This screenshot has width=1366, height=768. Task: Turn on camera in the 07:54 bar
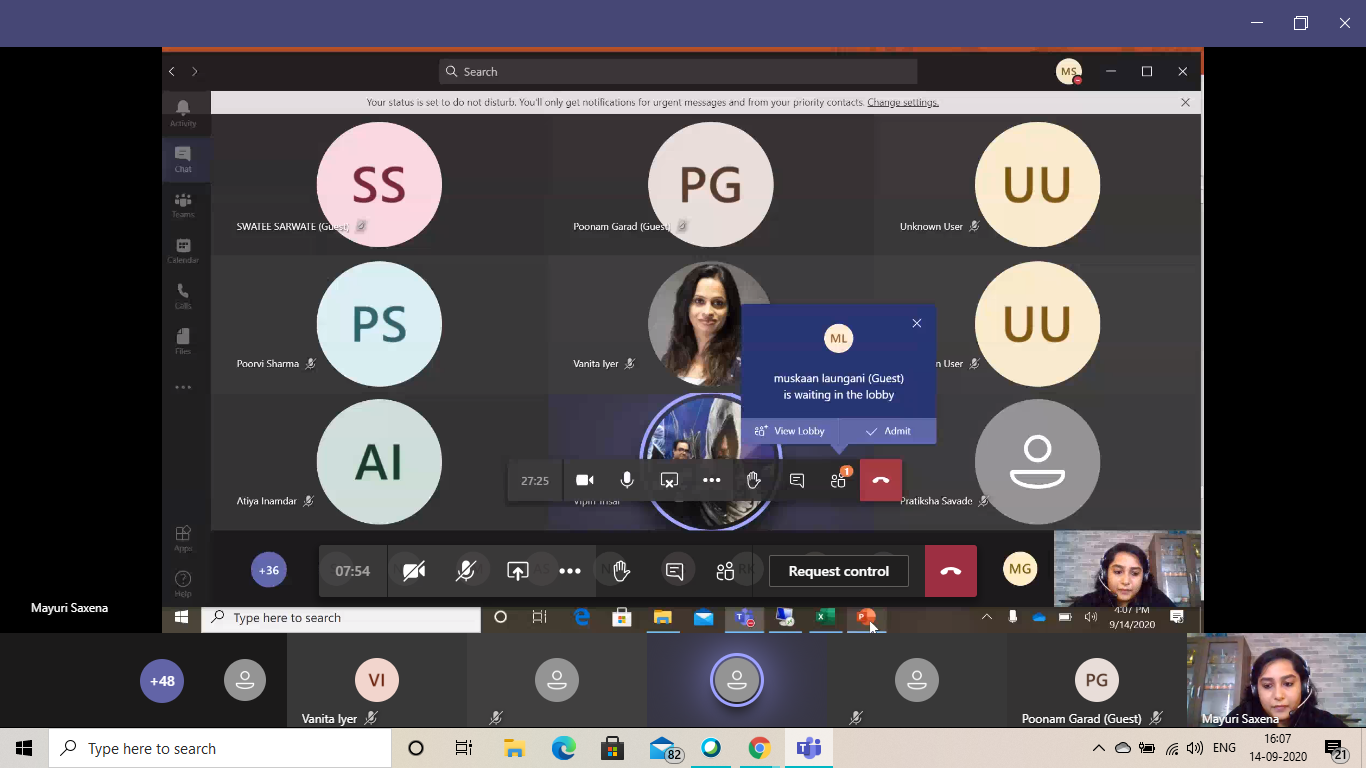414,571
